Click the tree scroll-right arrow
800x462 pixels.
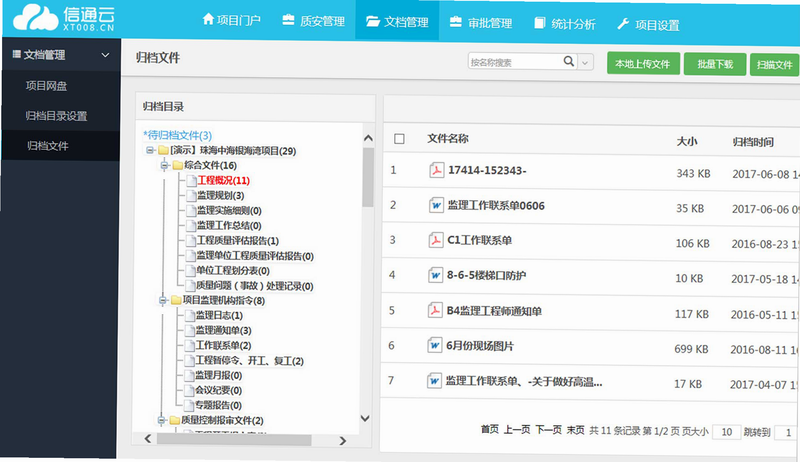click(343, 441)
